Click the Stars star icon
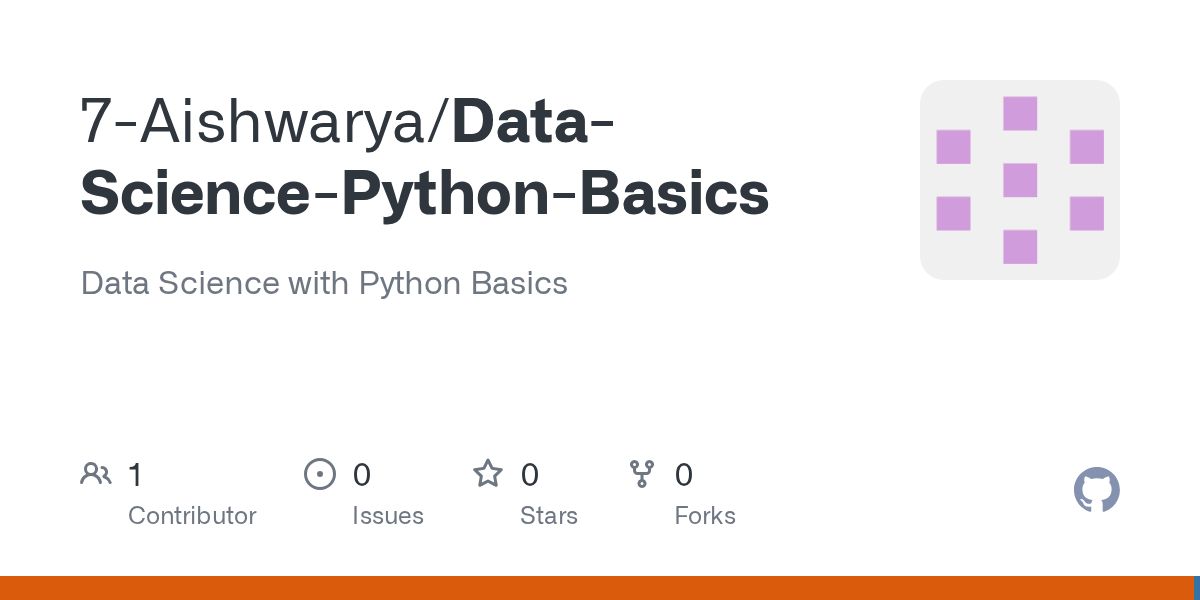 point(487,473)
